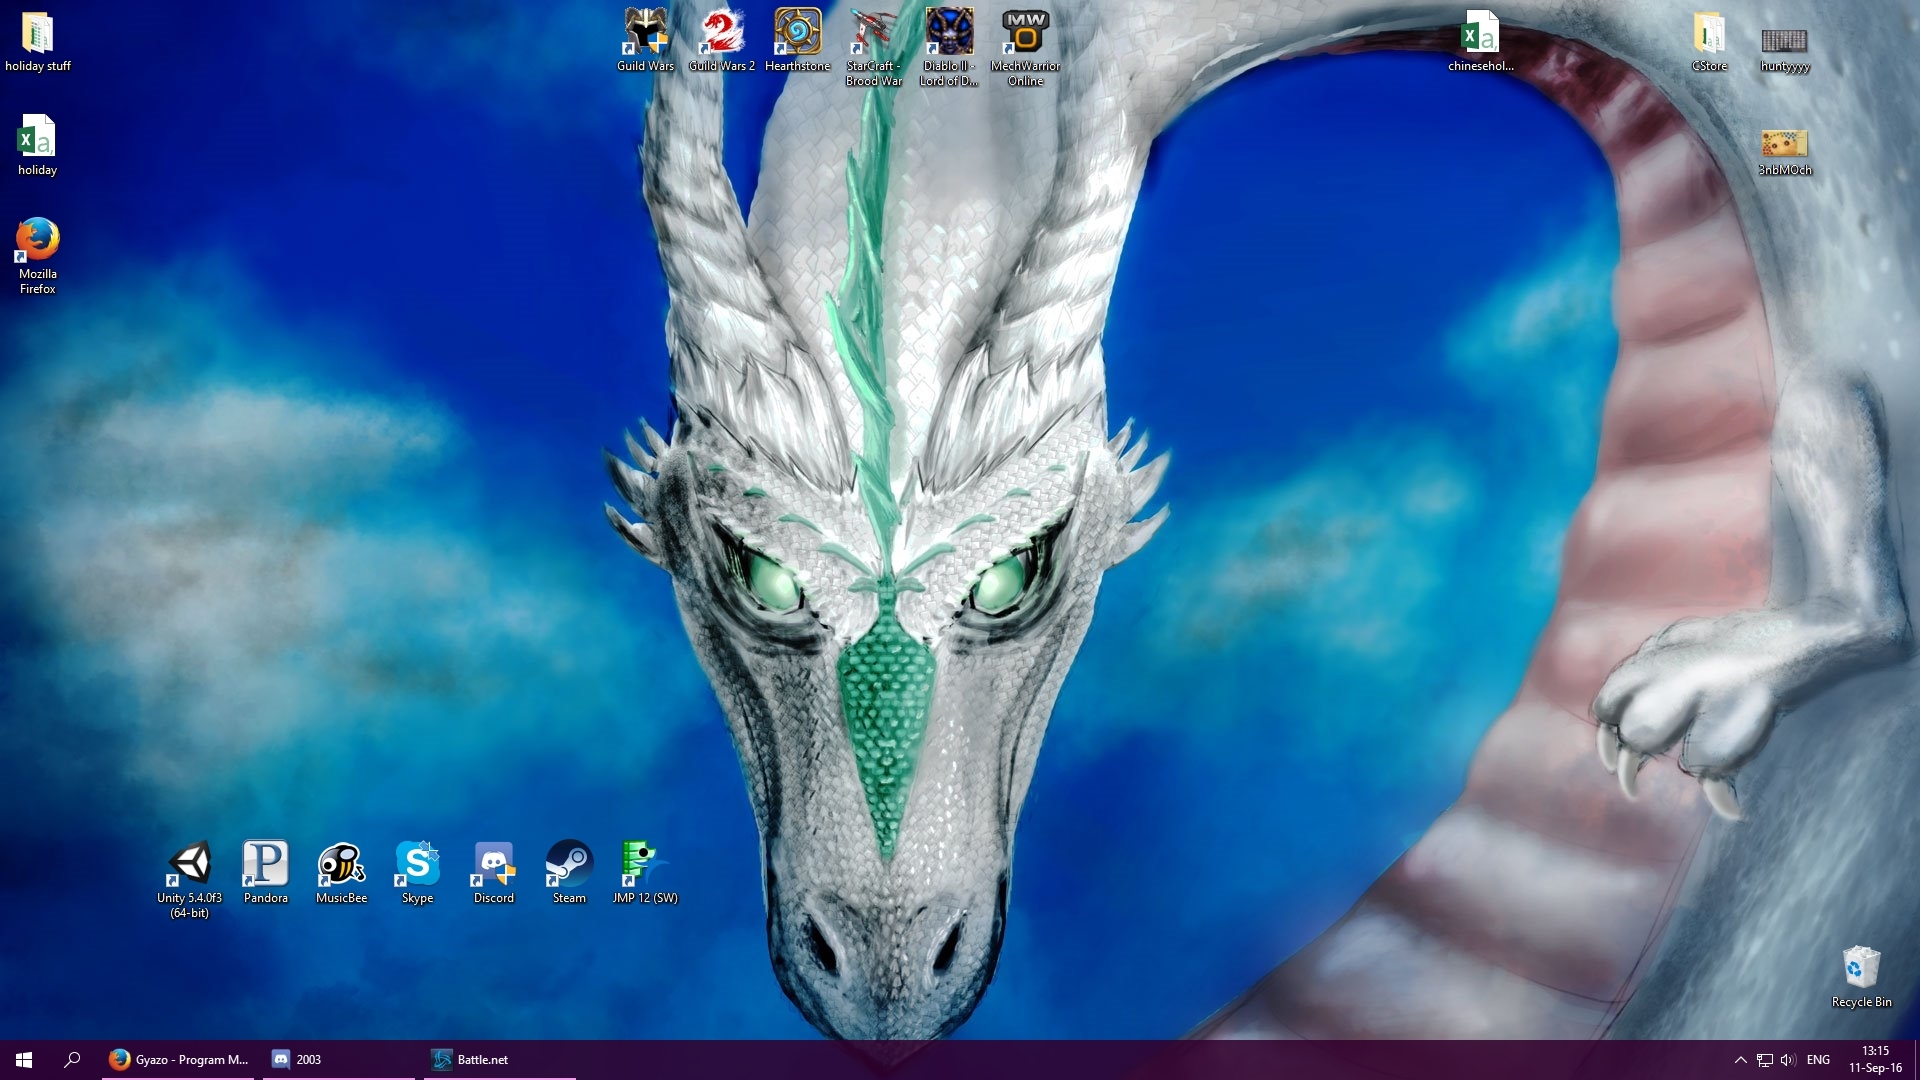1920x1080 pixels.
Task: Select the 3nBMOch image file icon
Action: tap(1785, 143)
